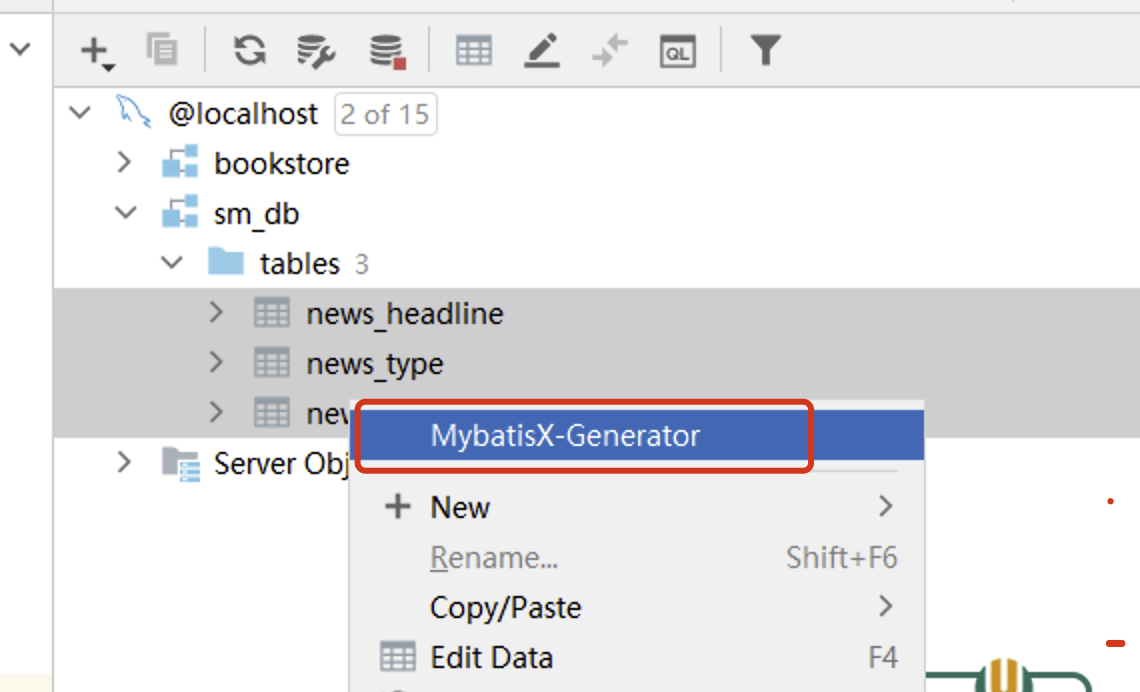1140x692 pixels.
Task: Click the Deactivate/disconnect database icon
Action: click(387, 50)
